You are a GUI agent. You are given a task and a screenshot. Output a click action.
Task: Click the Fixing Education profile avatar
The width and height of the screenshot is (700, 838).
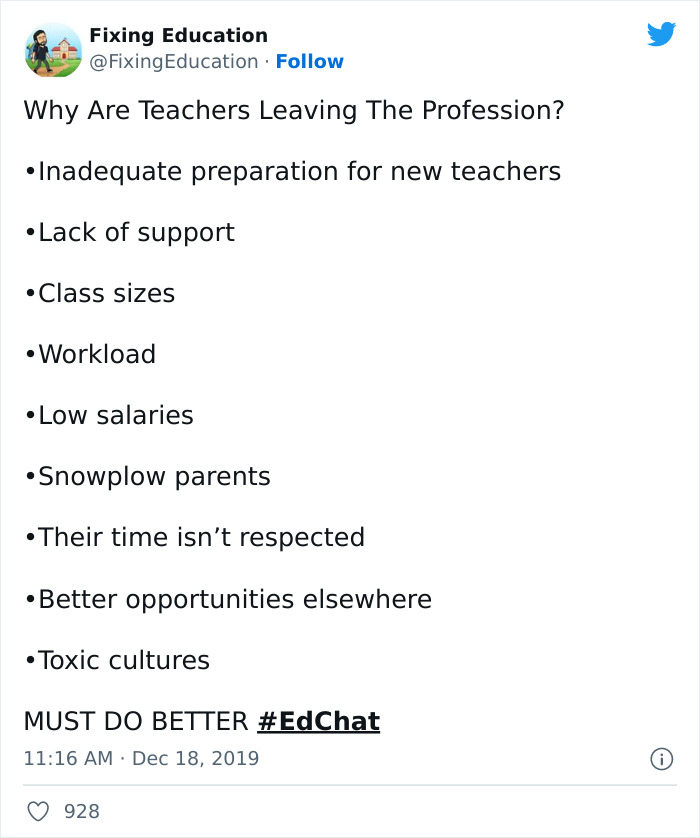click(x=52, y=47)
